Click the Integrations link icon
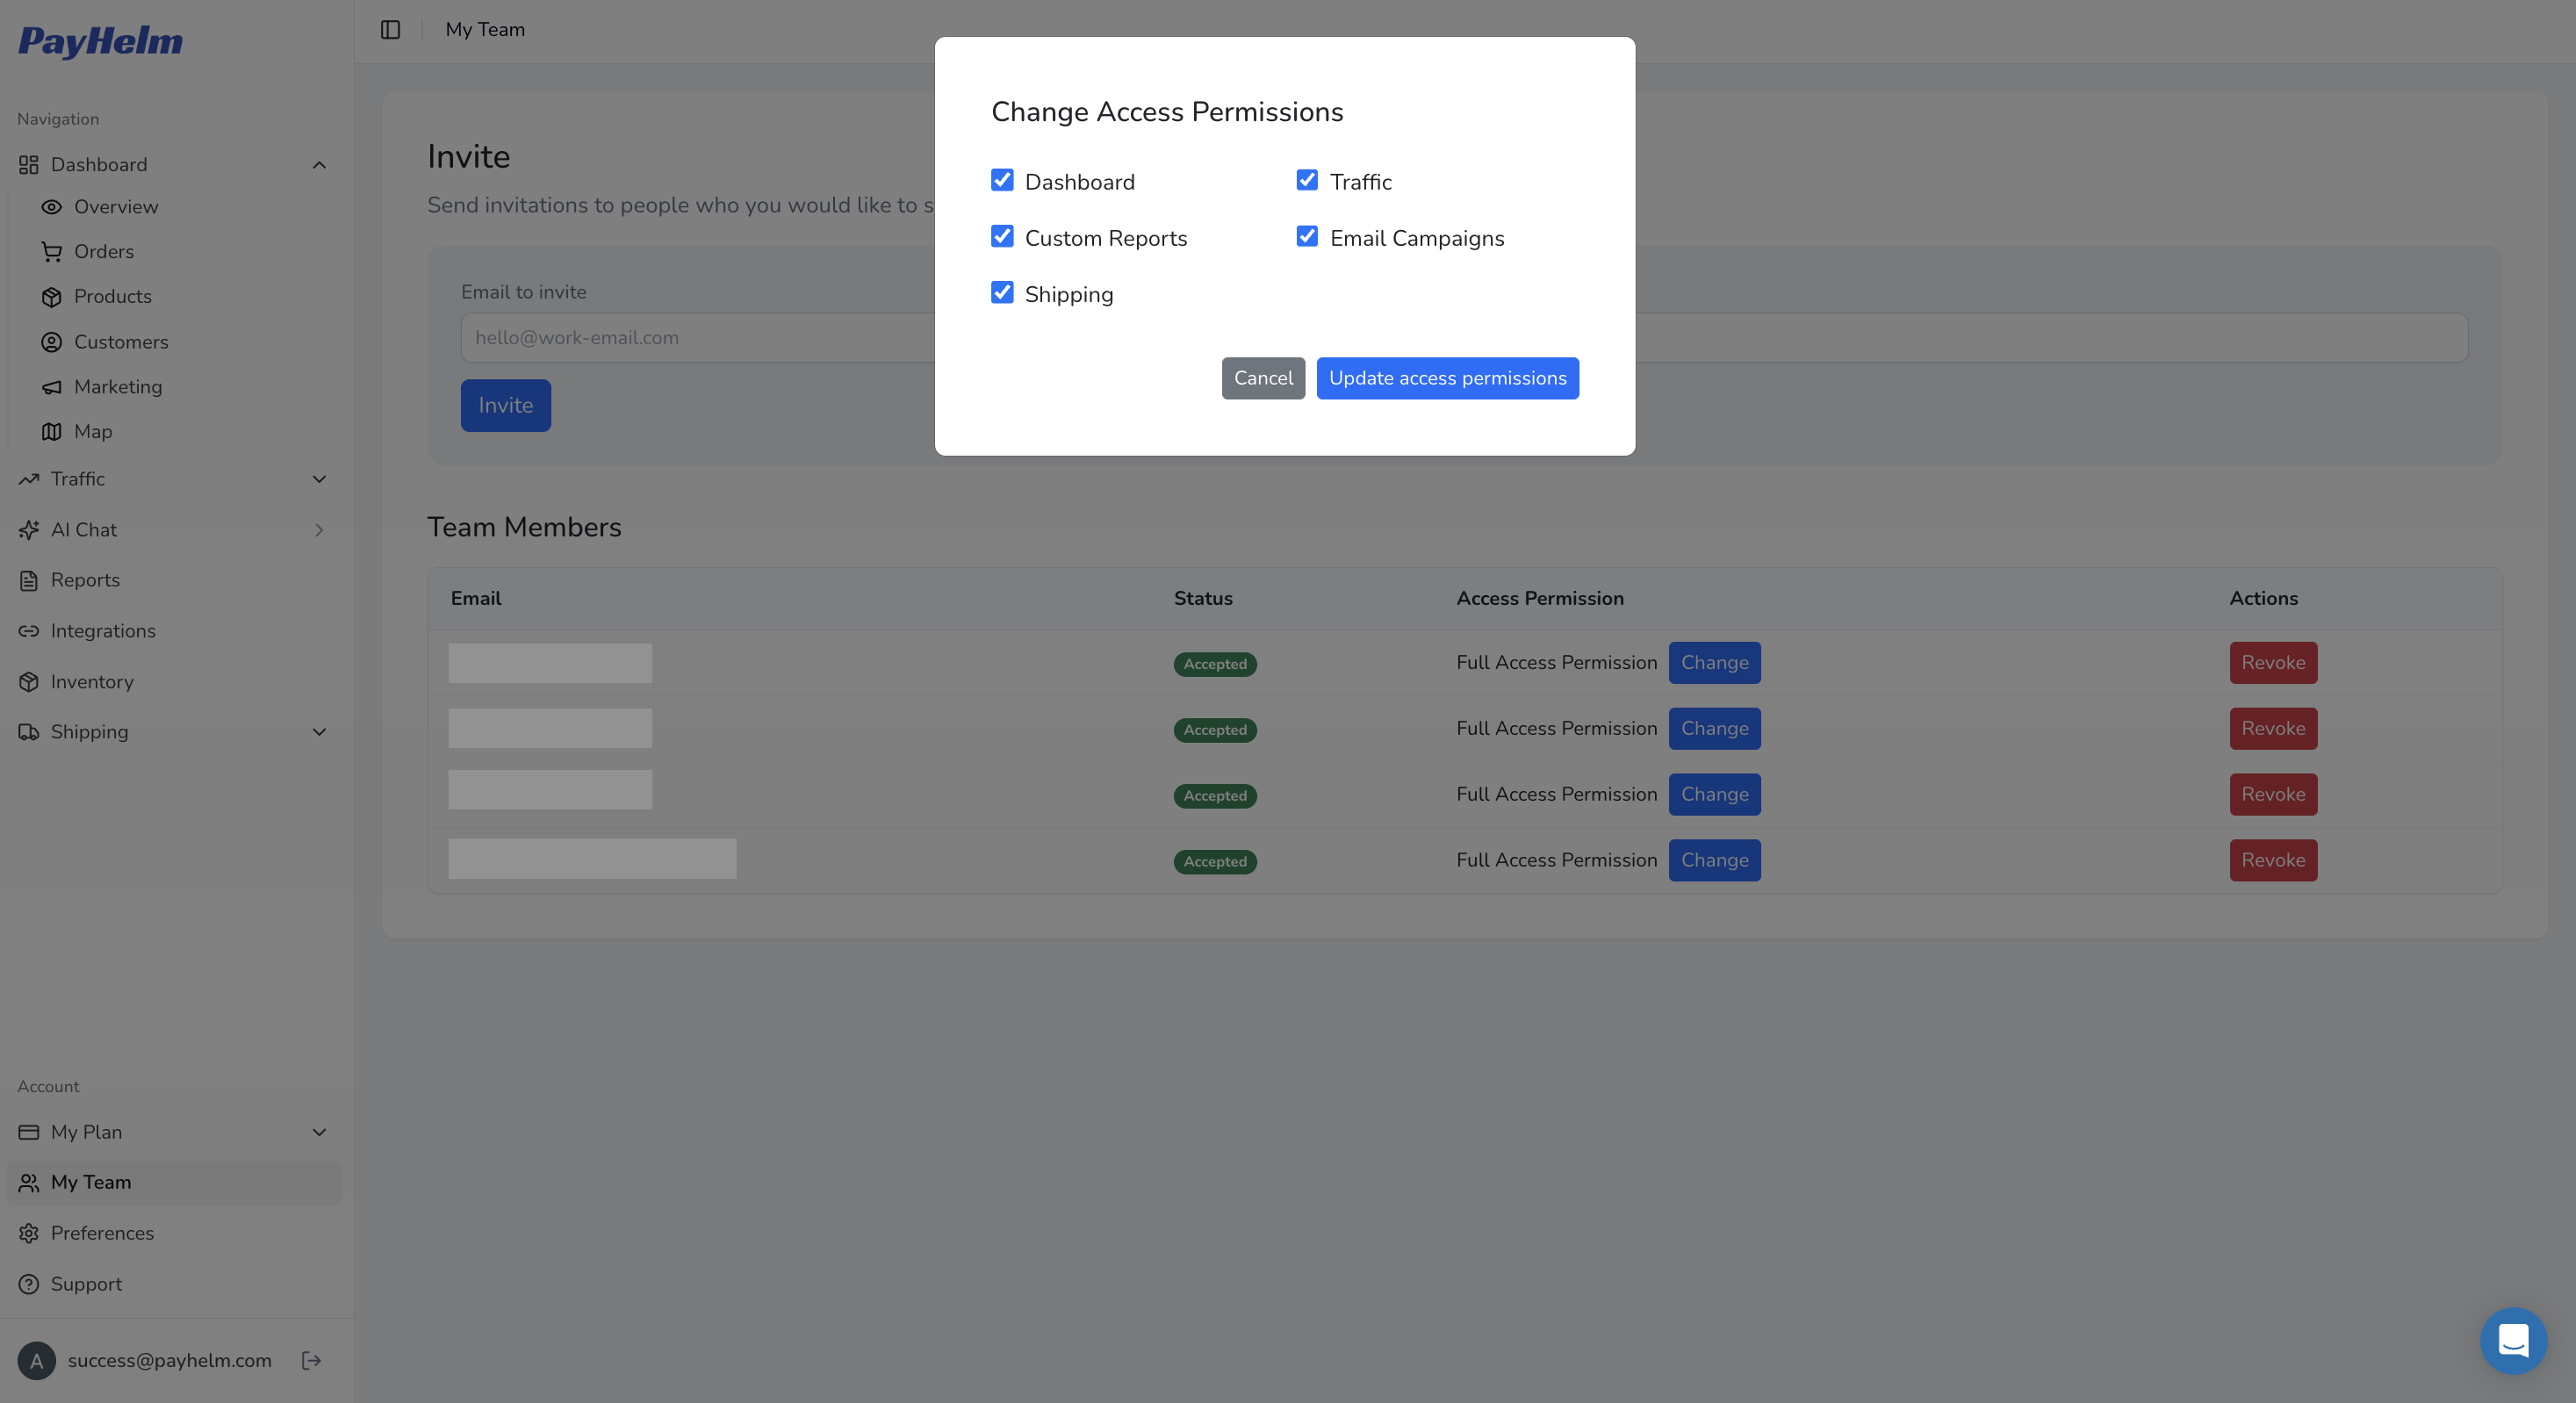 pos(29,631)
